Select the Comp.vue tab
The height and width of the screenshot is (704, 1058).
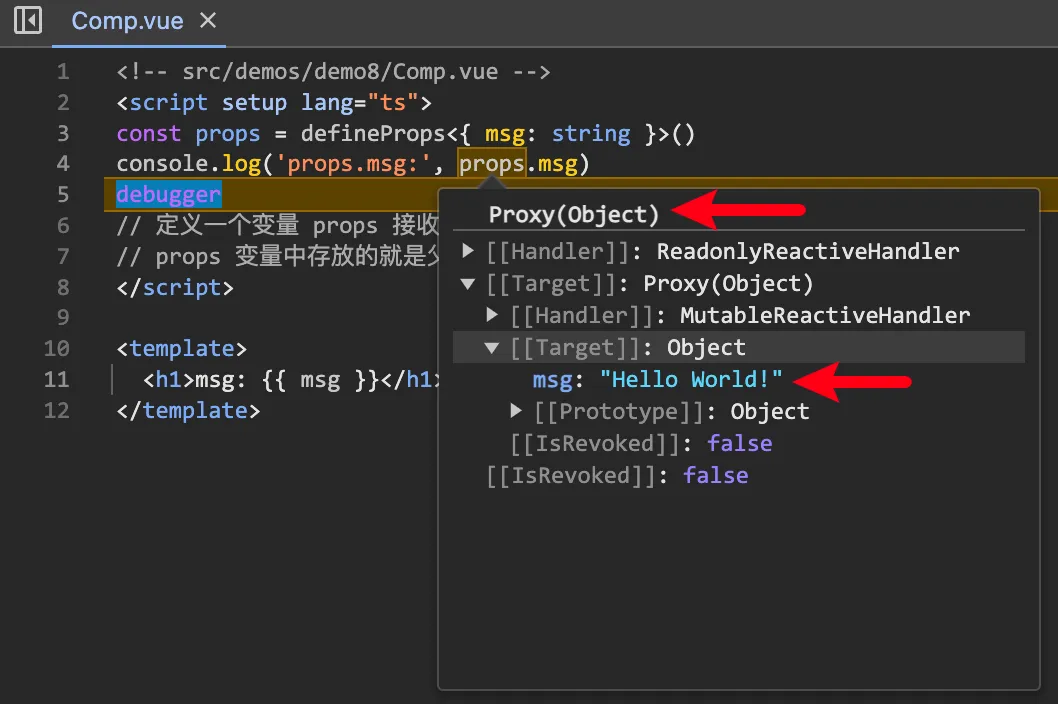(127, 21)
